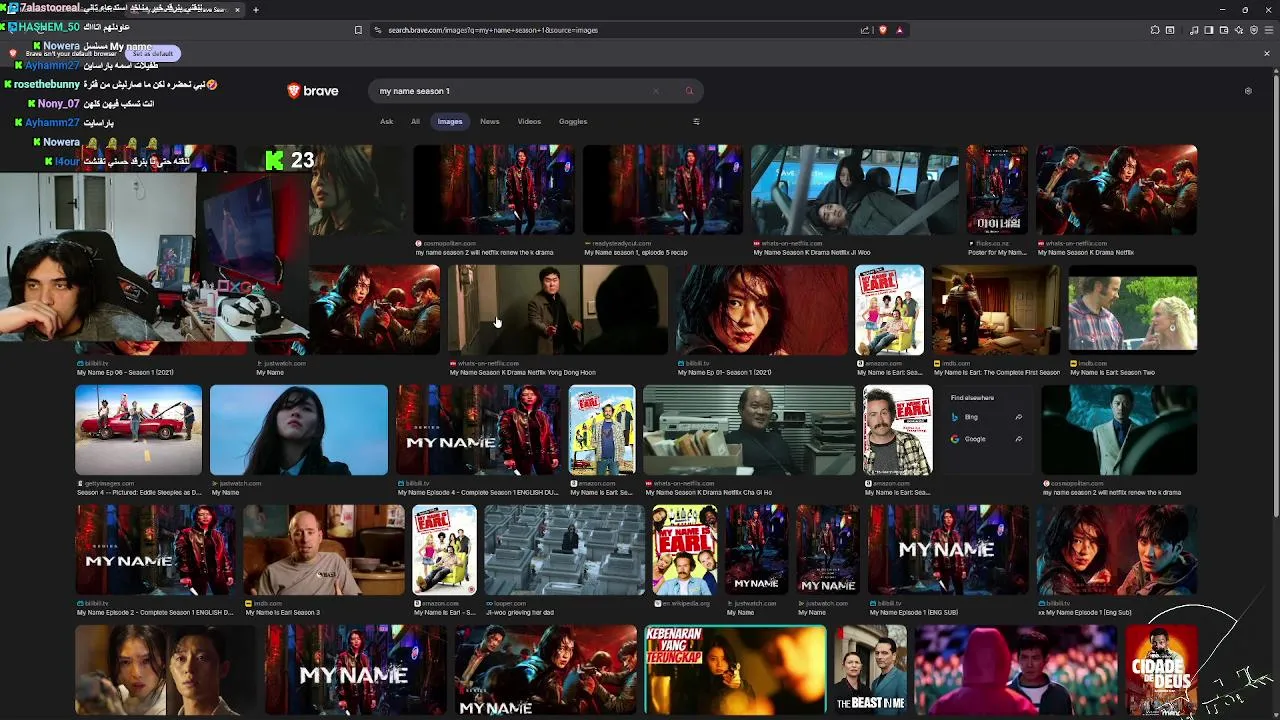Image resolution: width=1280 pixels, height=720 pixels.
Task: Open 'My Name Season K Drama Netflix Ji Woo' image
Action: click(855, 190)
